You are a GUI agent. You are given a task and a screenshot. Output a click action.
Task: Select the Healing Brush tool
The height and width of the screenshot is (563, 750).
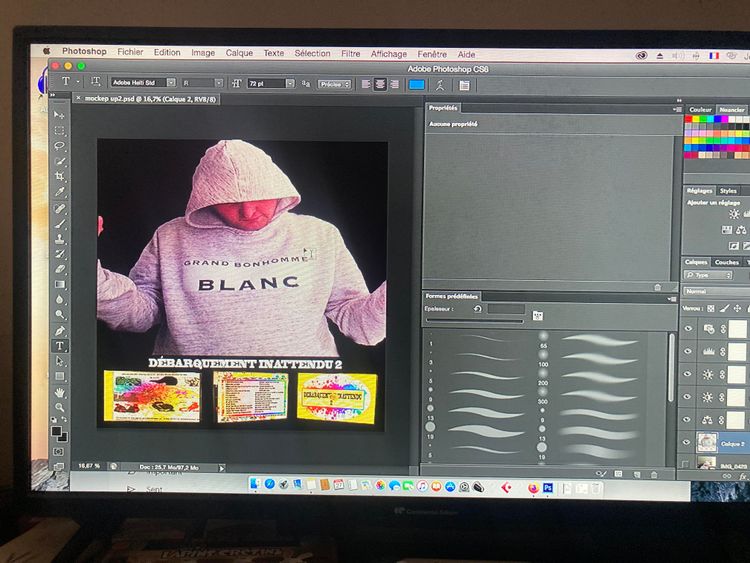pyautogui.click(x=59, y=208)
